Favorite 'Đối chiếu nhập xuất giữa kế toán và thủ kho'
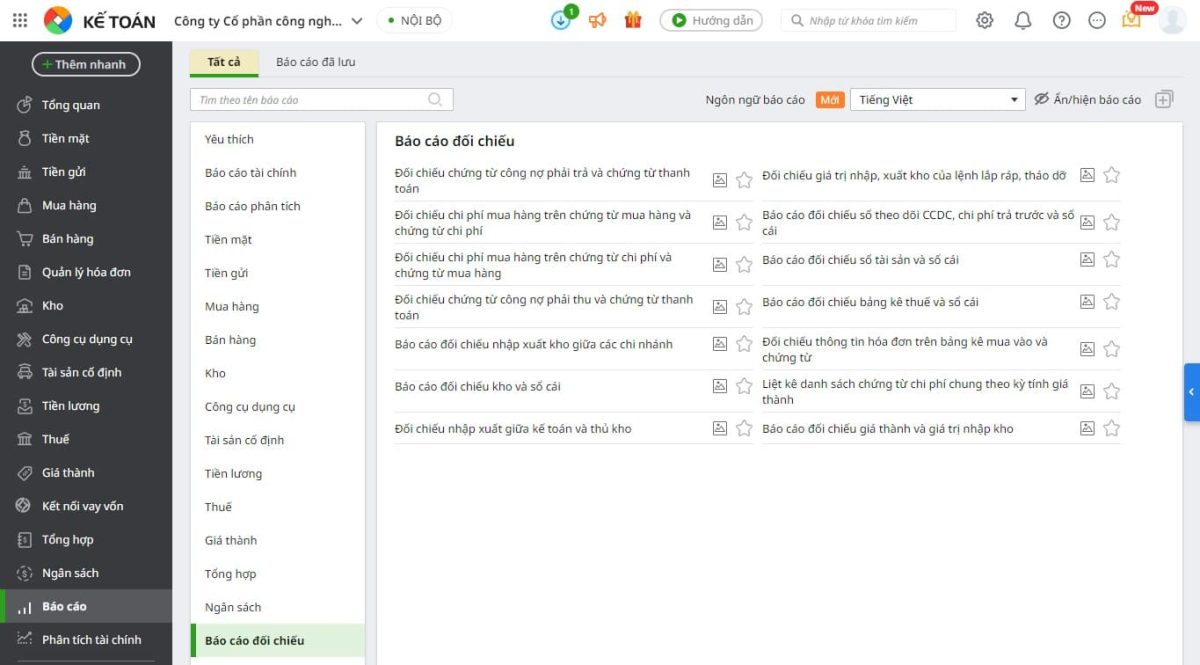1200x665 pixels. coord(744,429)
